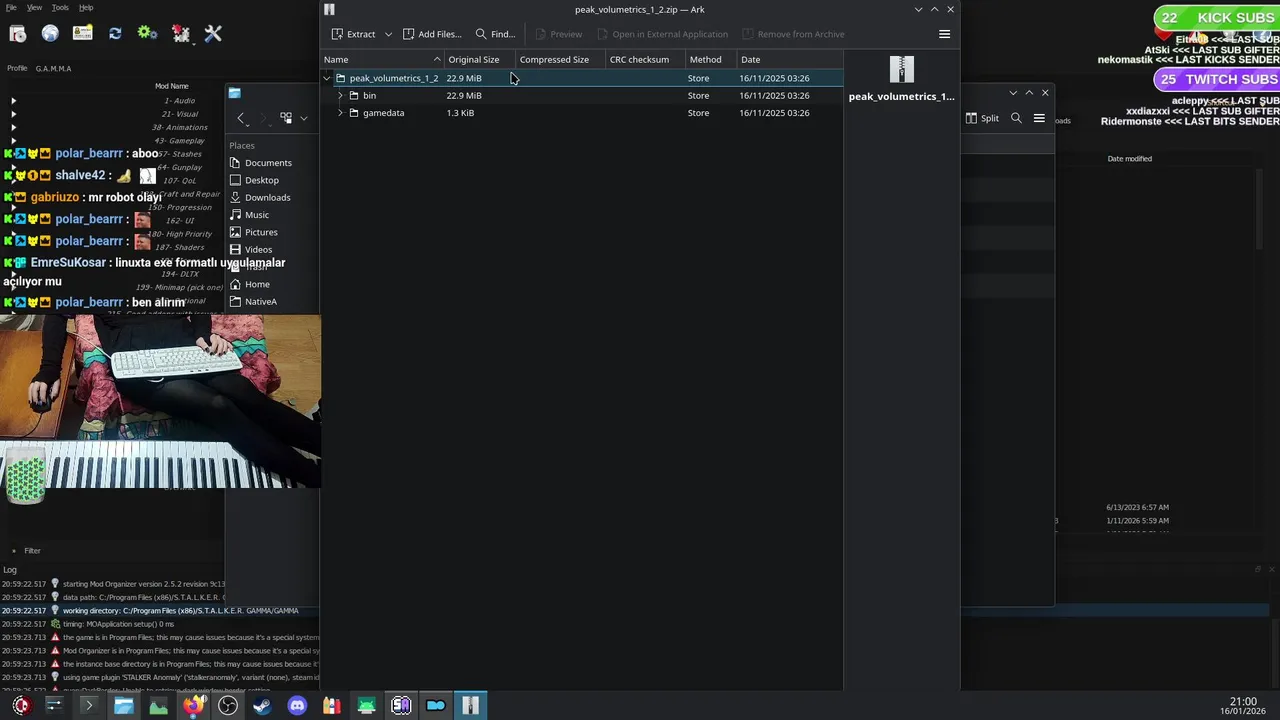Image resolution: width=1280 pixels, height=720 pixels.
Task: Click the sliders settings icon on the taskbar
Action: coord(54,705)
